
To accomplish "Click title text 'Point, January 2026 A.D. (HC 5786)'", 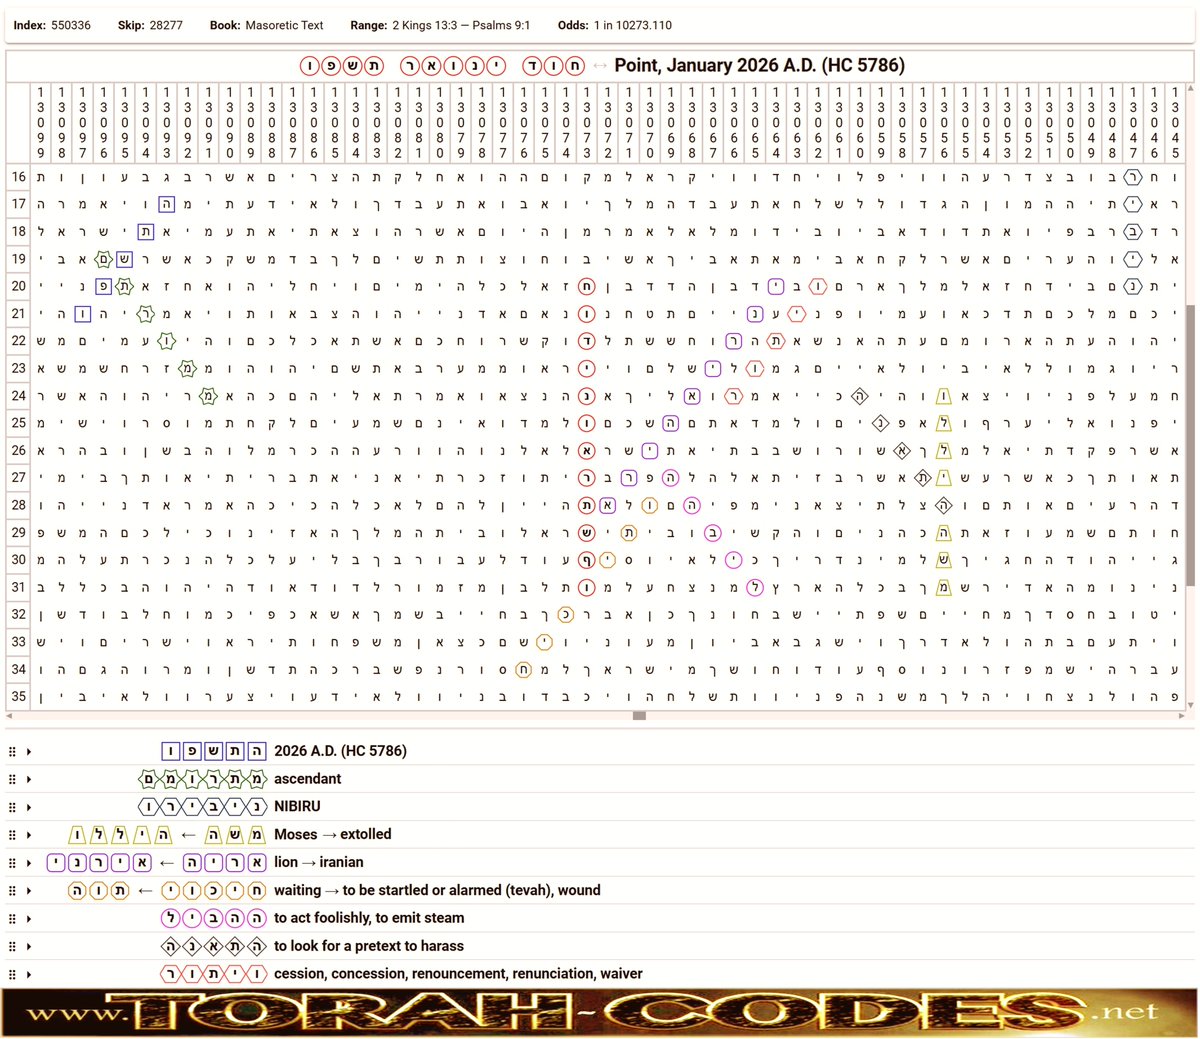I will [x=760, y=66].
